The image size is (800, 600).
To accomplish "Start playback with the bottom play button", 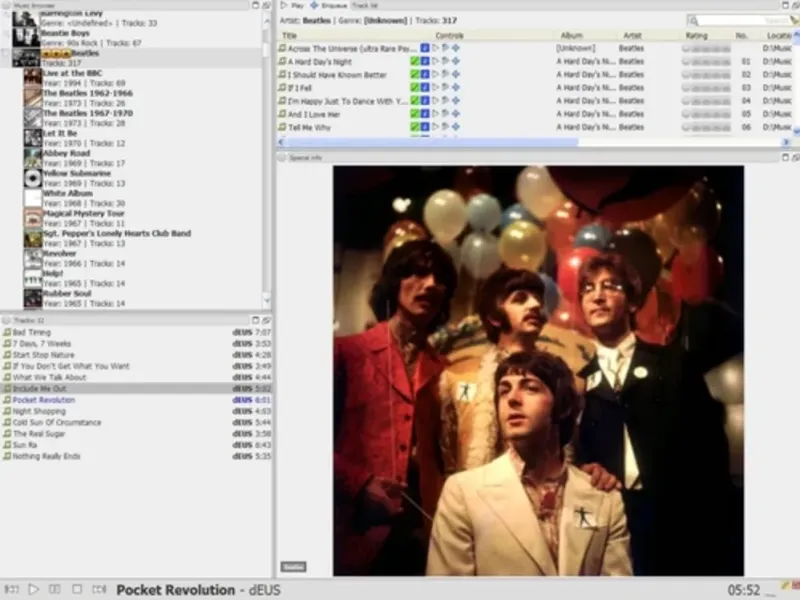I will [34, 589].
